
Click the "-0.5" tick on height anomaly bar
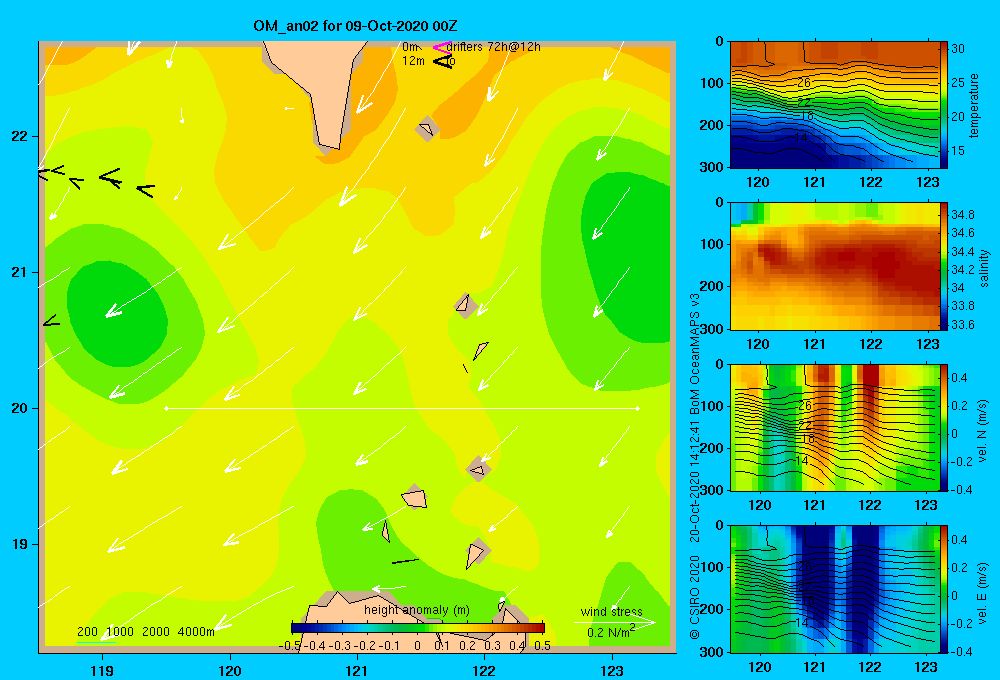pos(290,646)
